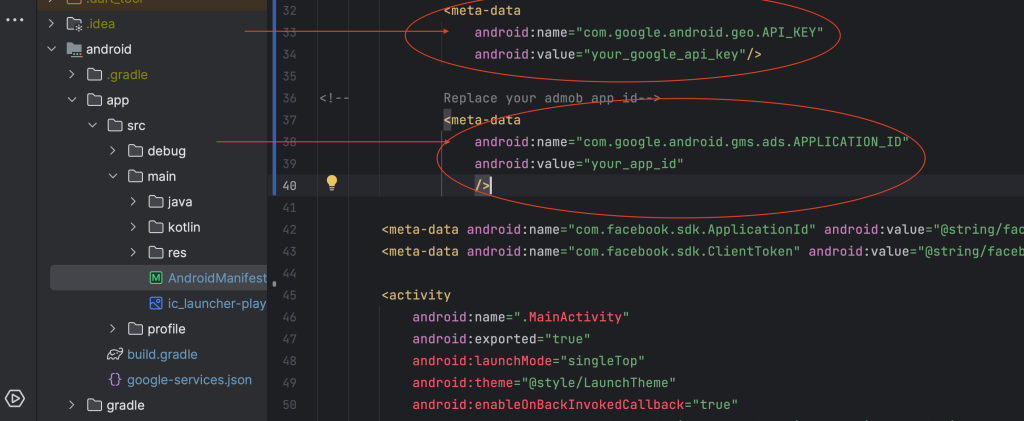Click the main folder icon
Image resolution: width=1024 pixels, height=421 pixels.
tap(135, 176)
